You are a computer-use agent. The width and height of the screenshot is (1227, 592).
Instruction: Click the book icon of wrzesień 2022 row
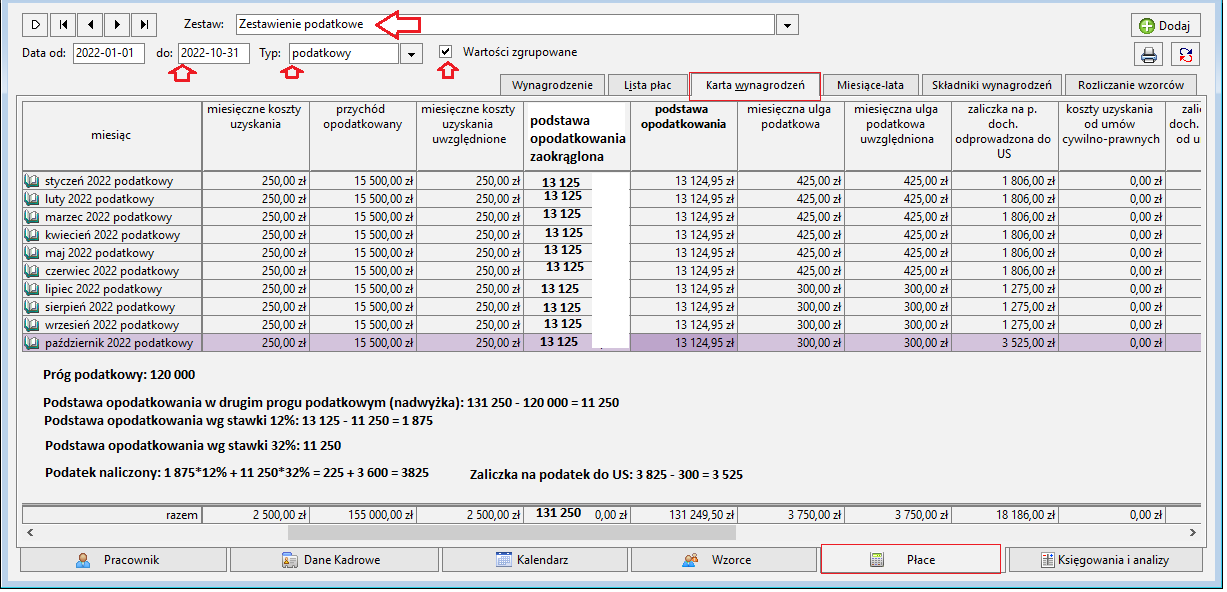coord(33,325)
